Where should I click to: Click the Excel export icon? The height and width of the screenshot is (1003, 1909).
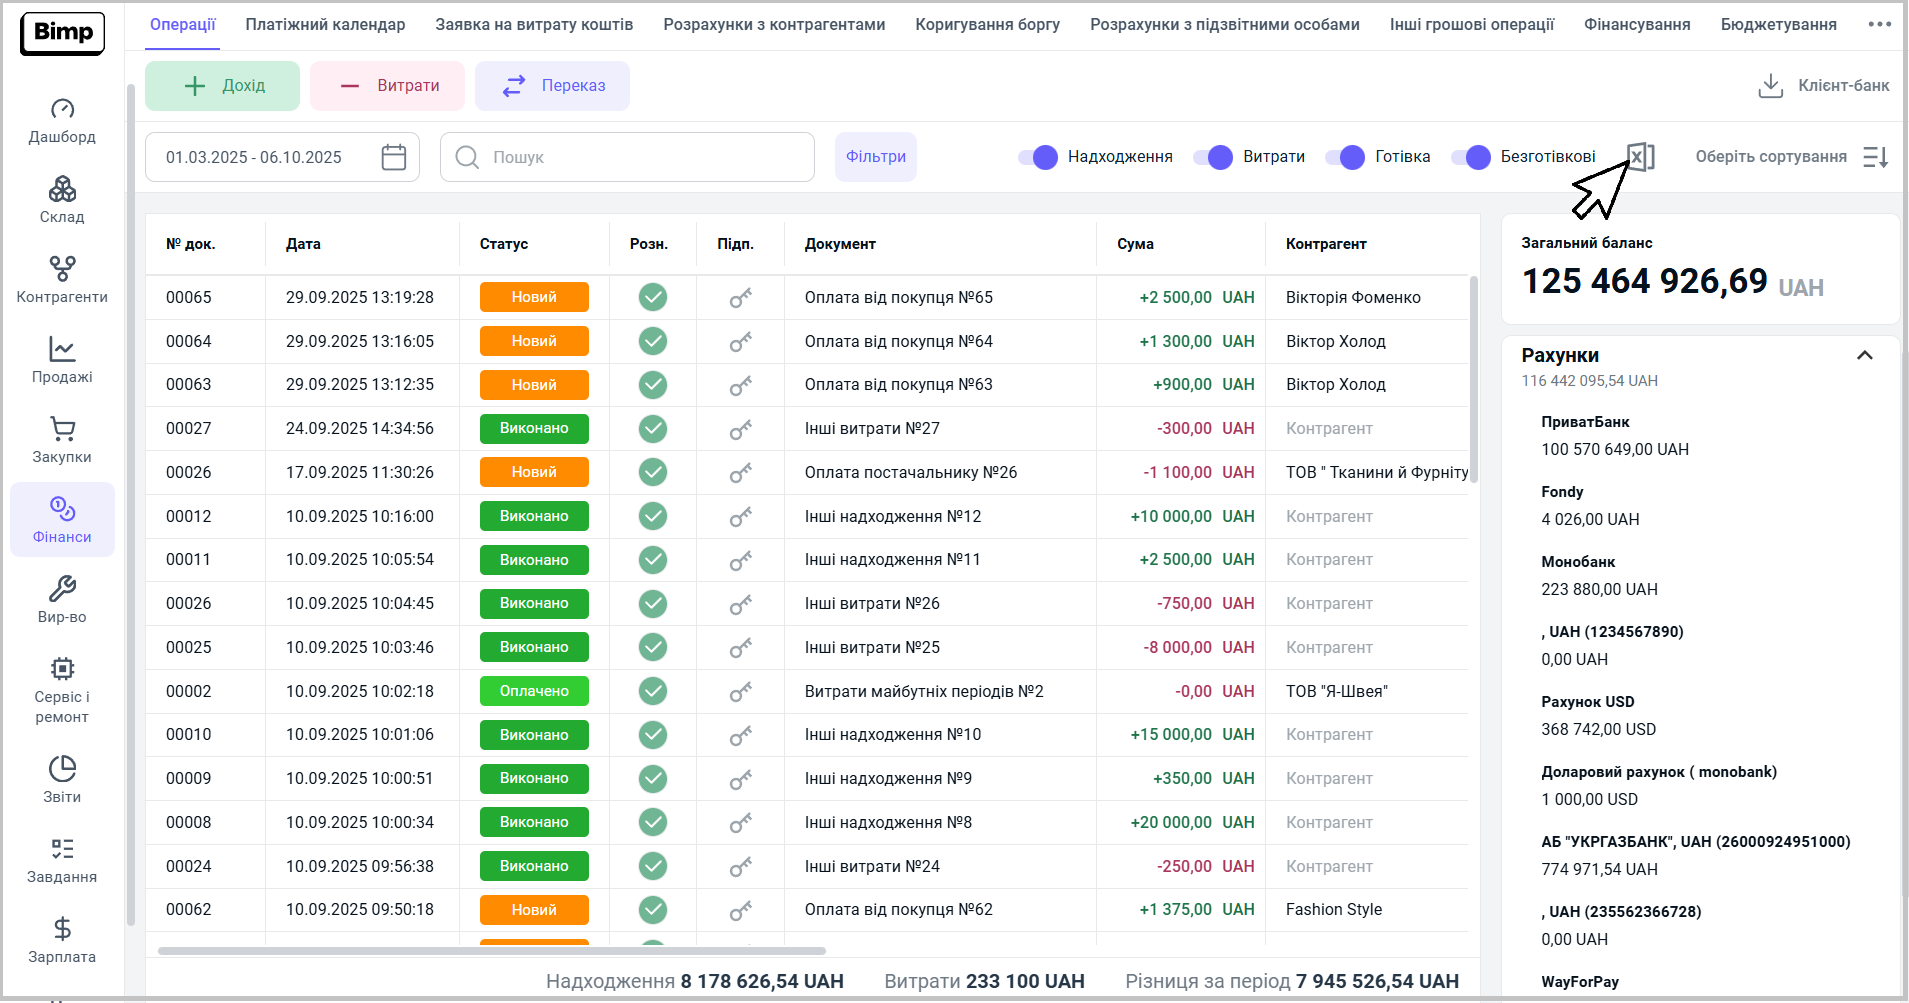[x=1641, y=156]
